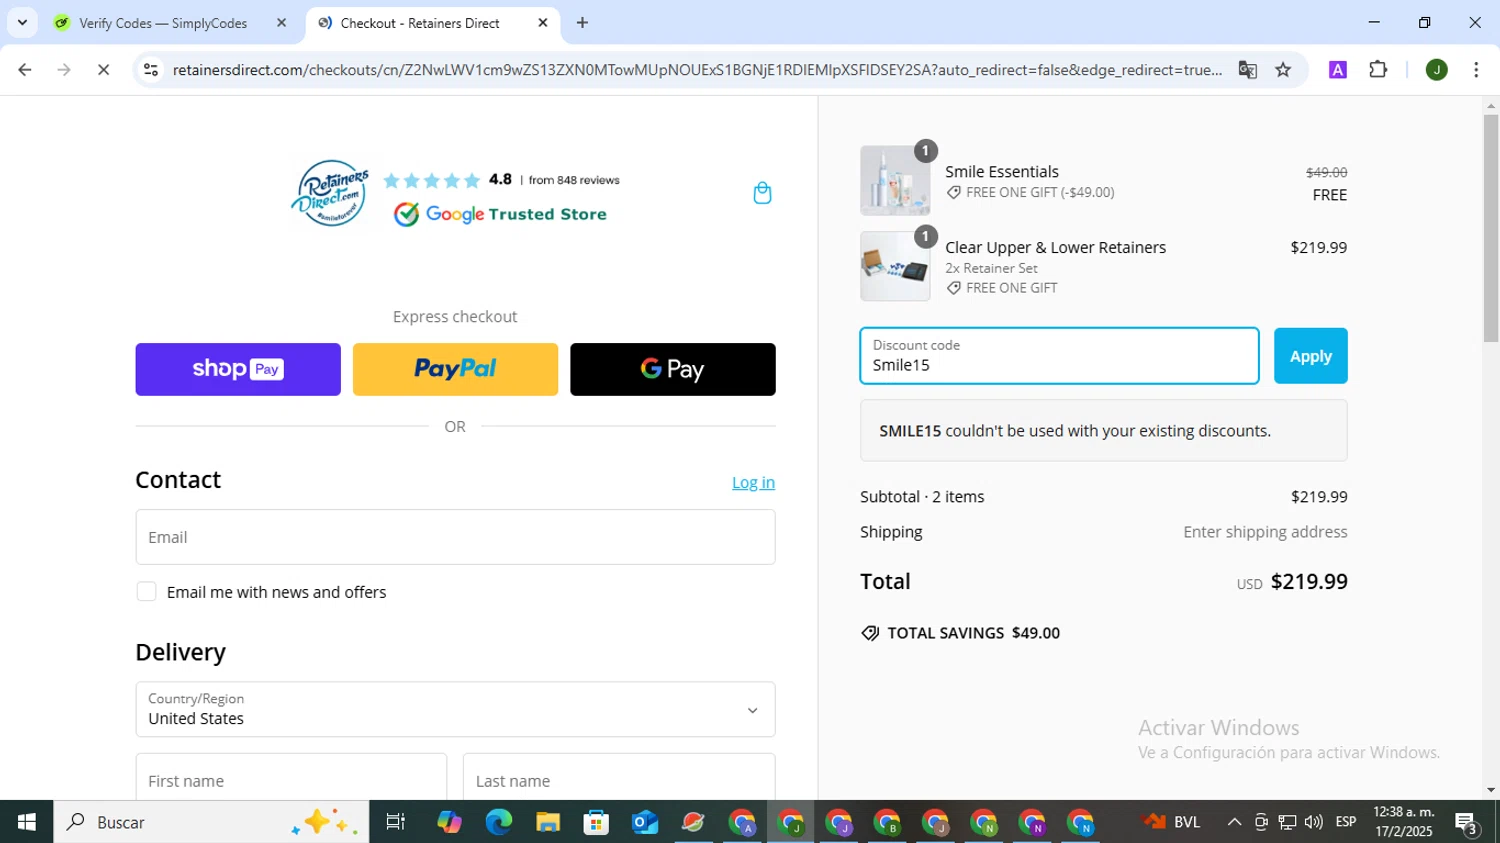The height and width of the screenshot is (843, 1500).
Task: Open the browser extensions puzzle icon
Action: (1378, 70)
